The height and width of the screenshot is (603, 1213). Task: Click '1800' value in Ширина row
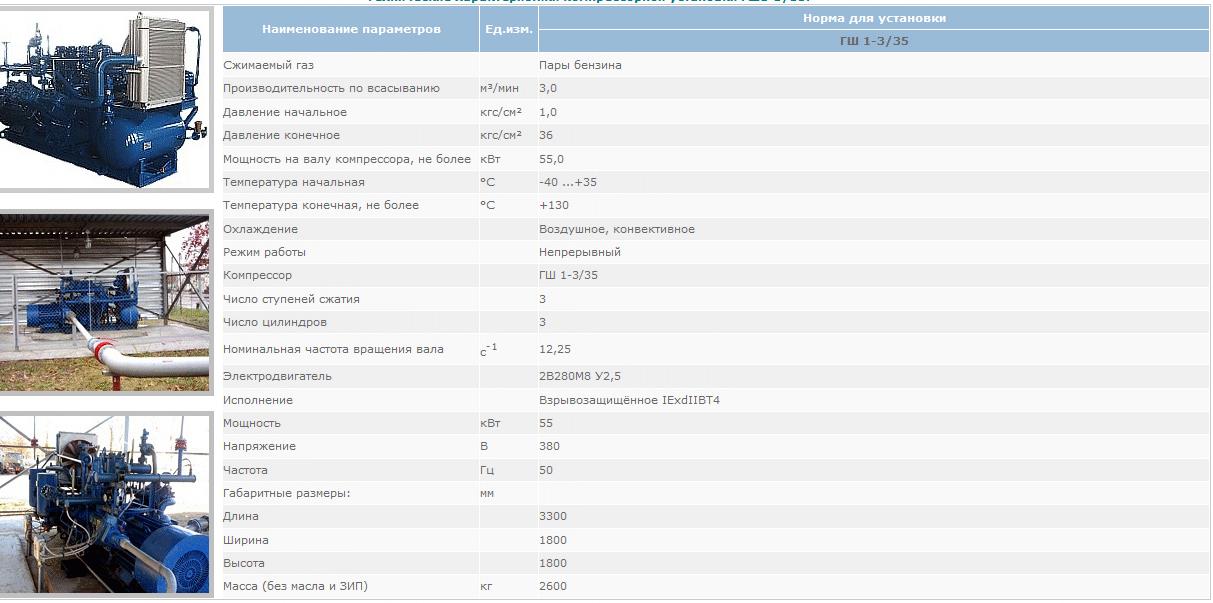[x=553, y=540]
